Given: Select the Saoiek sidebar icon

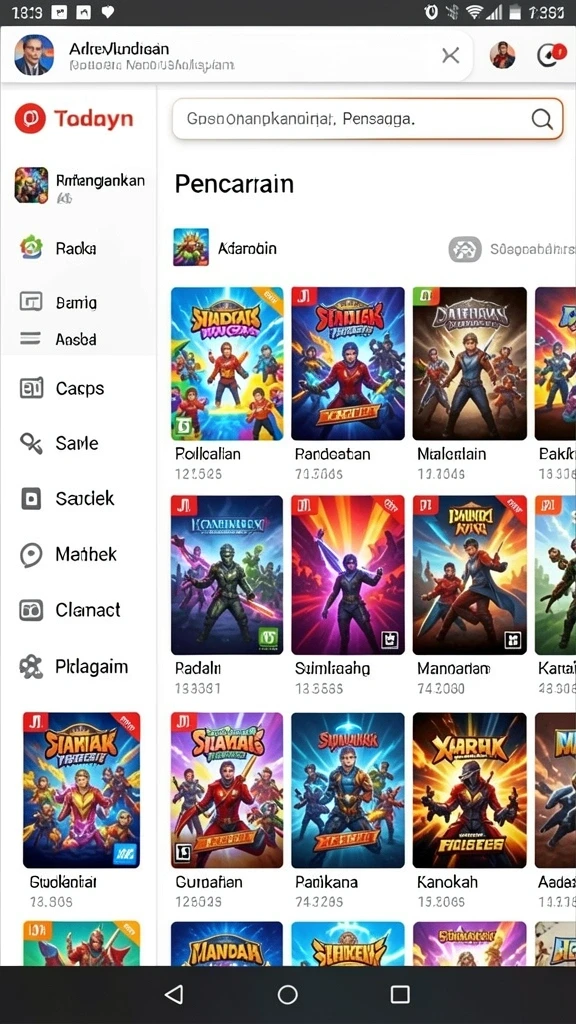Looking at the screenshot, I should pos(31,498).
